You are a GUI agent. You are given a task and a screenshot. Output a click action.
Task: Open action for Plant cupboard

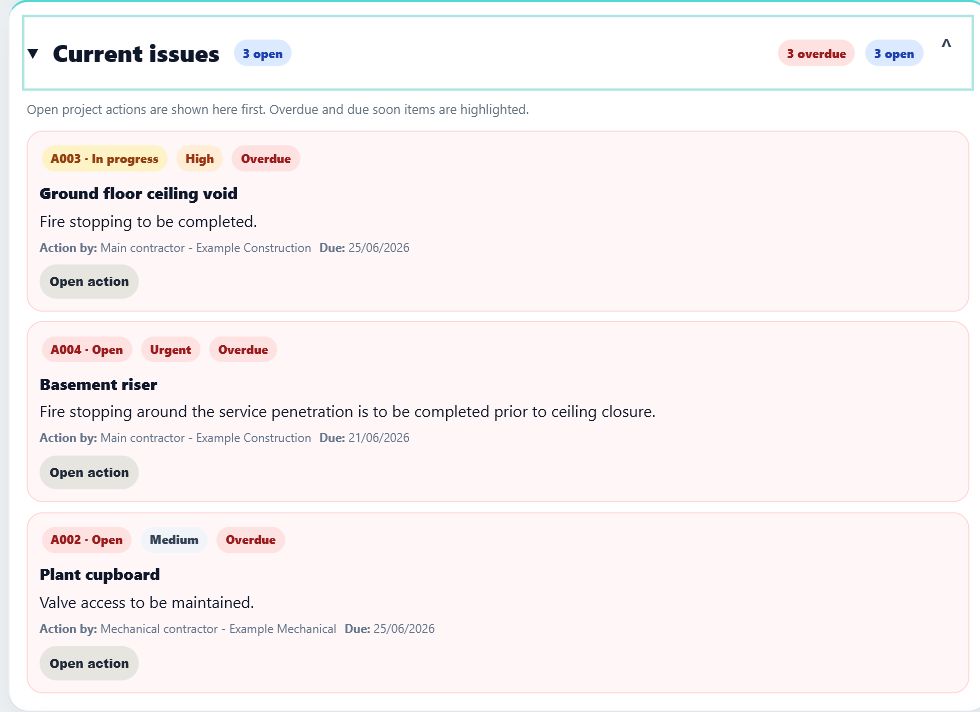(89, 663)
